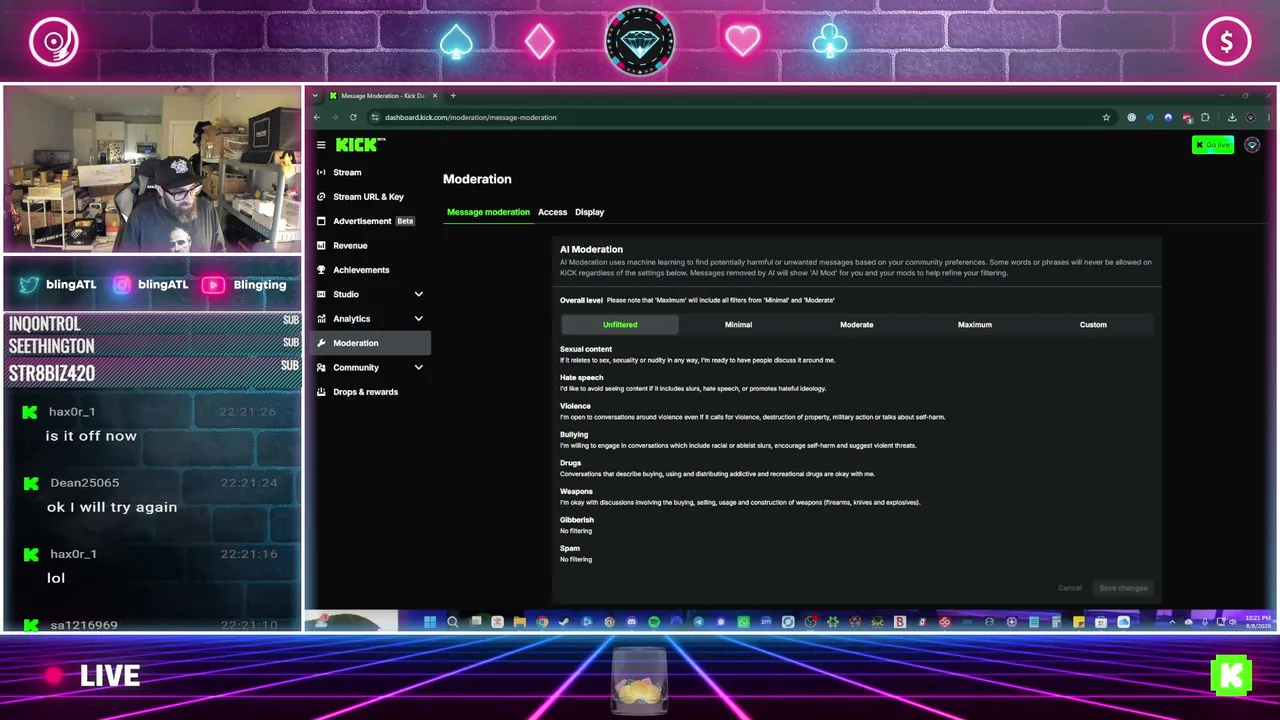Click the Community people icon
This screenshot has height=720, width=1280.
pos(321,367)
